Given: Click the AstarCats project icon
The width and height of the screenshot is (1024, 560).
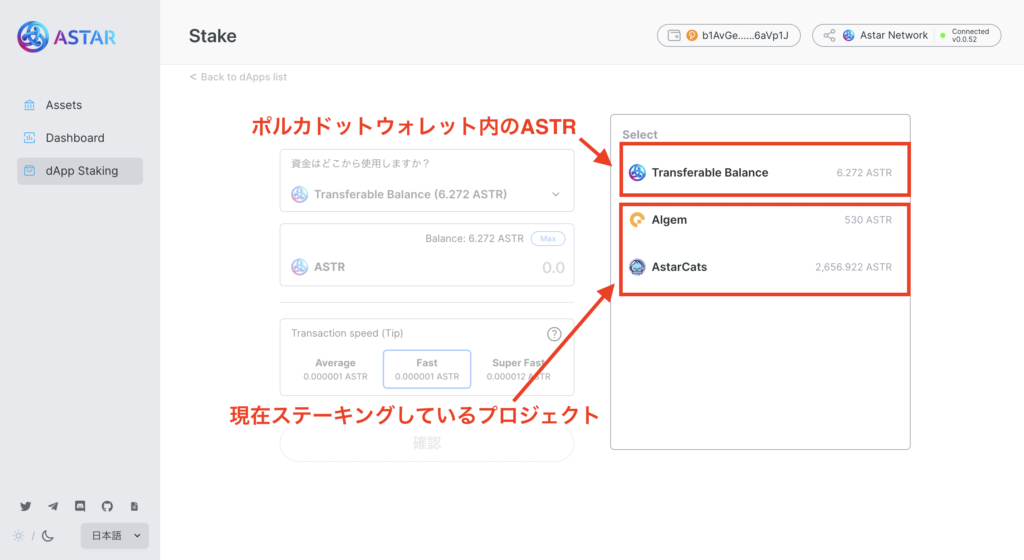Looking at the screenshot, I should [637, 267].
